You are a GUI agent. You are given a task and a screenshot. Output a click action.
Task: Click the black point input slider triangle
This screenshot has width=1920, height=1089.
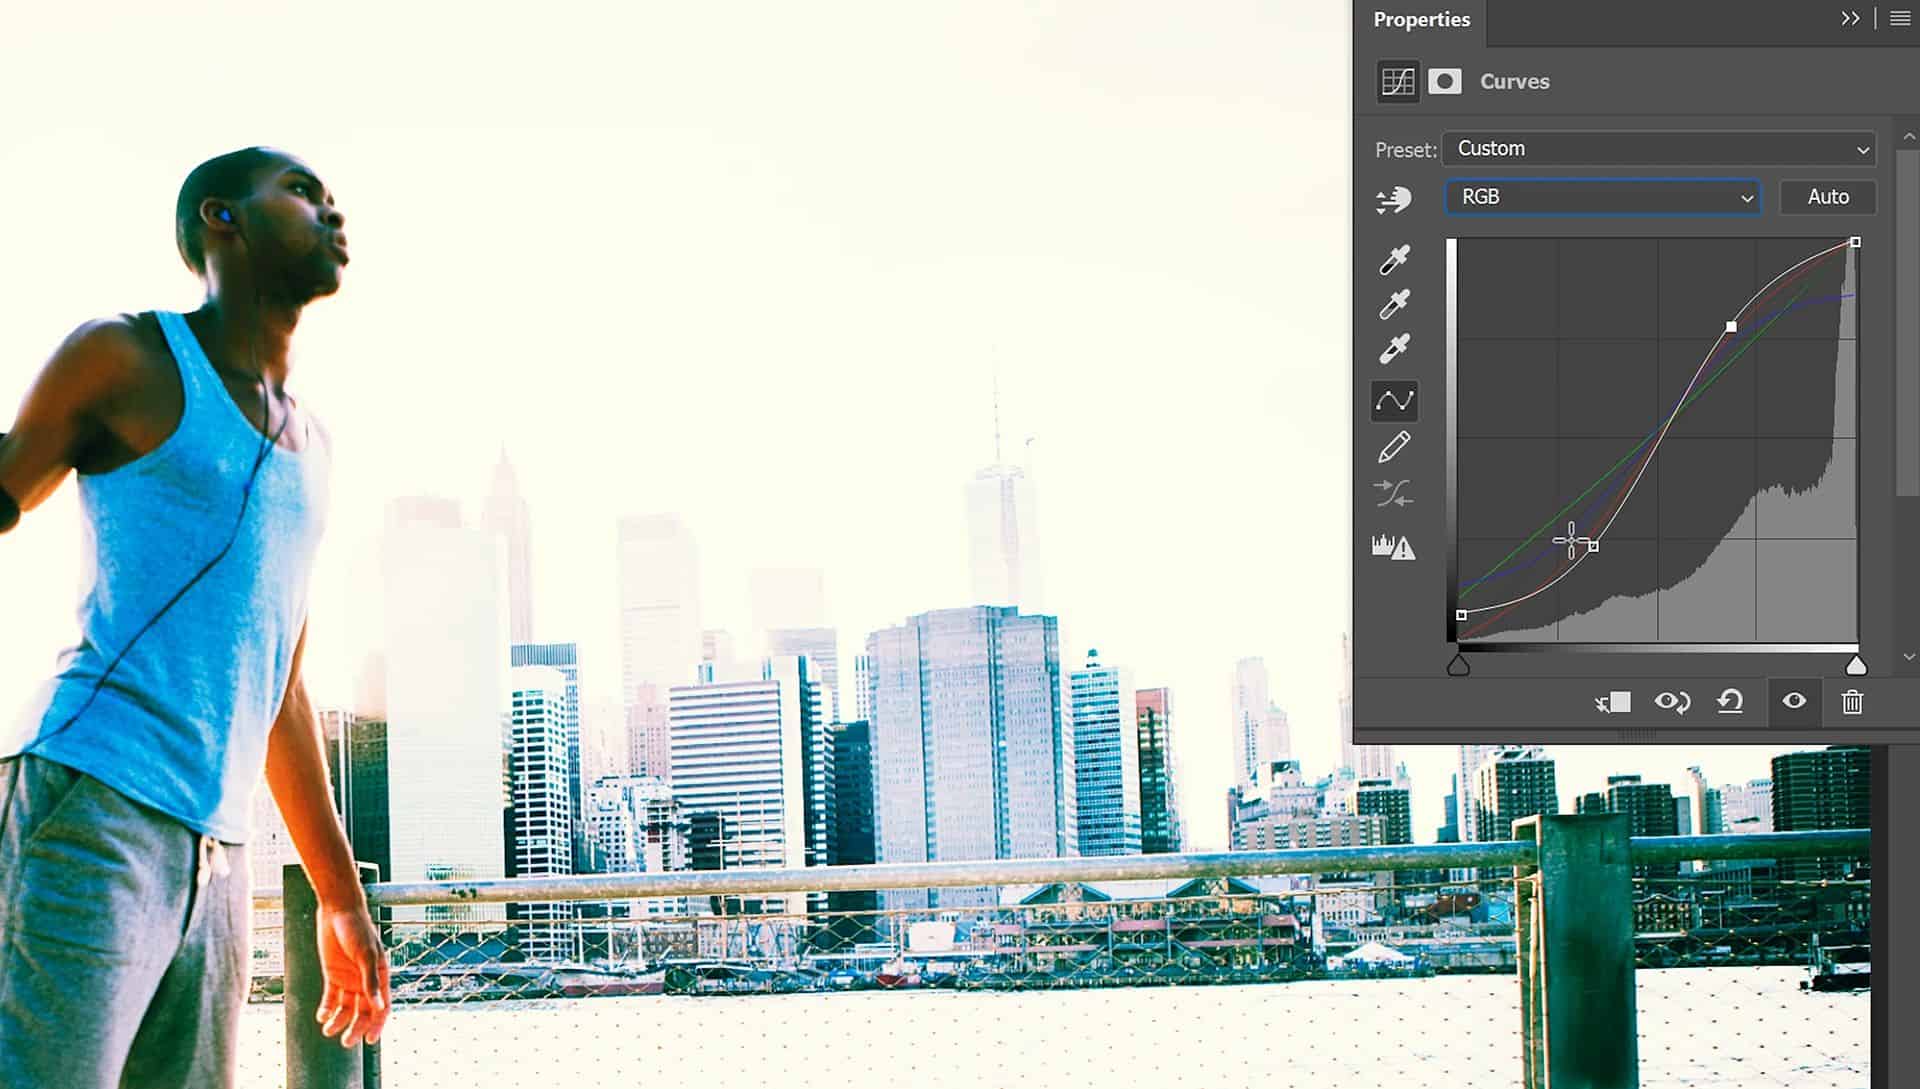1458,665
